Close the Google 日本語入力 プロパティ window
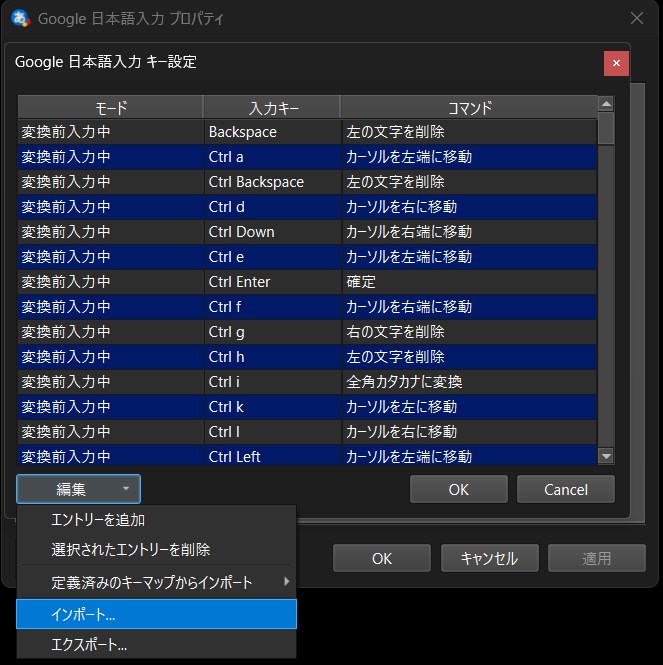The image size is (663, 665). pyautogui.click(x=637, y=19)
